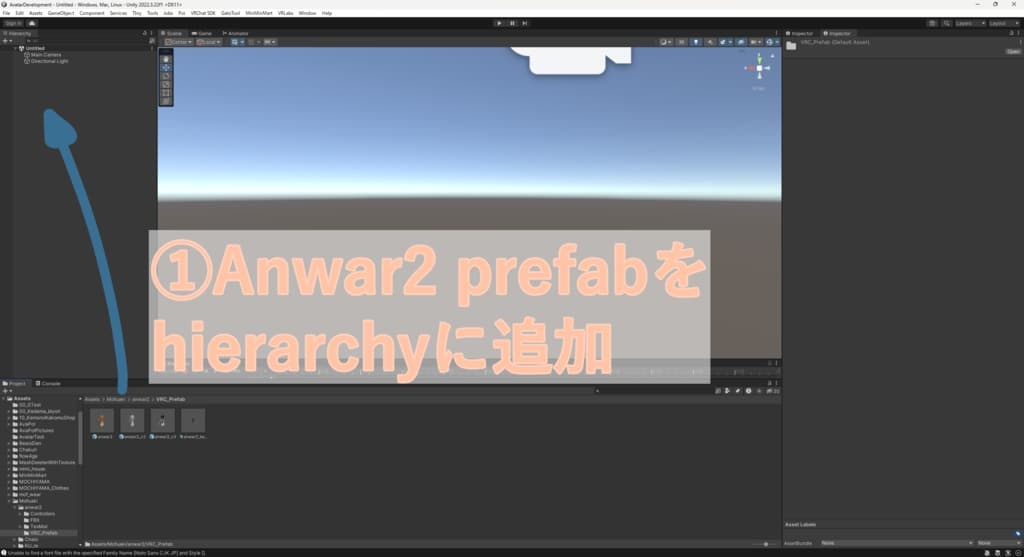Click the Project folder tree scrollbar

click(80, 438)
